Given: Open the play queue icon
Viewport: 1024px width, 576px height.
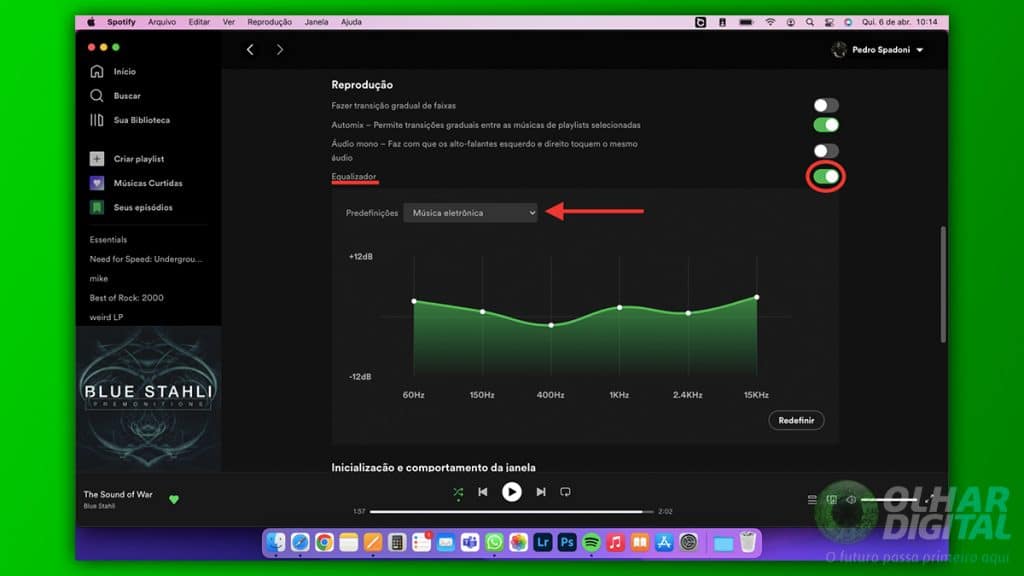Looking at the screenshot, I should point(812,500).
